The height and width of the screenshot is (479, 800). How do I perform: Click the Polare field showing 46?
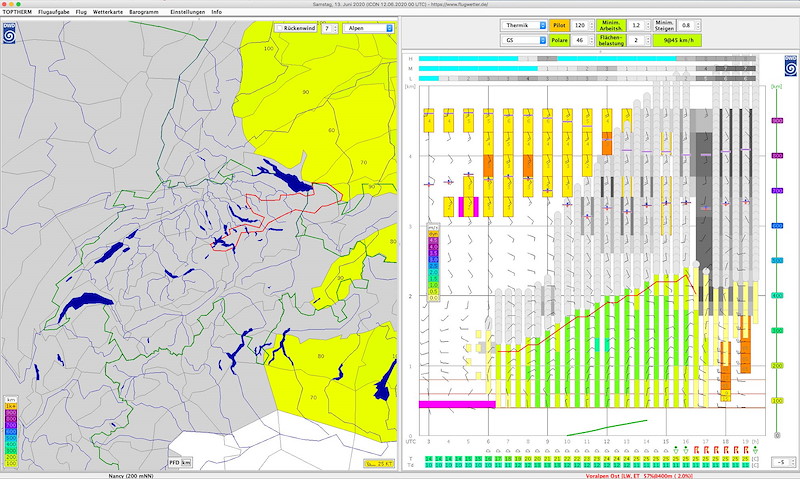click(580, 40)
